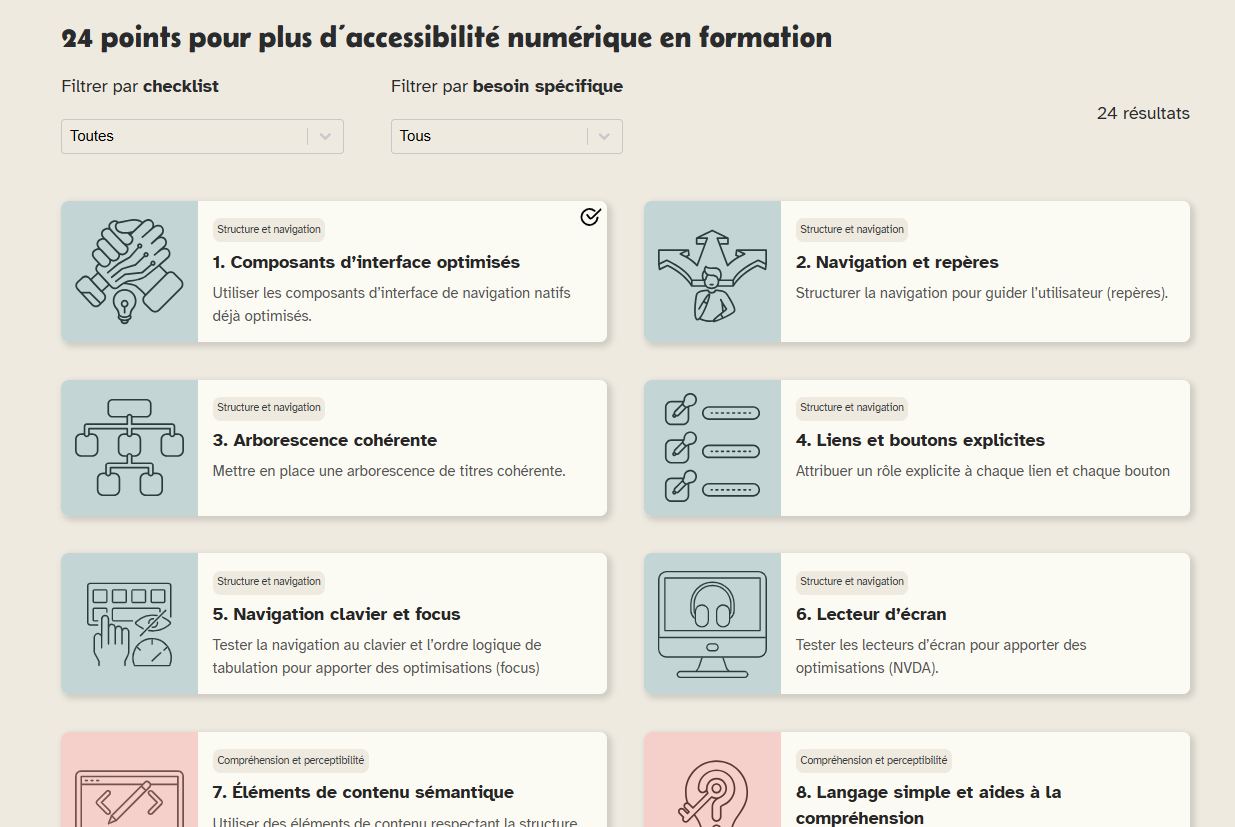Screen dimensions: 1235x827
Task: Select the 'Structure et navigation' tag on card 2
Action: pyautogui.click(x=851, y=230)
